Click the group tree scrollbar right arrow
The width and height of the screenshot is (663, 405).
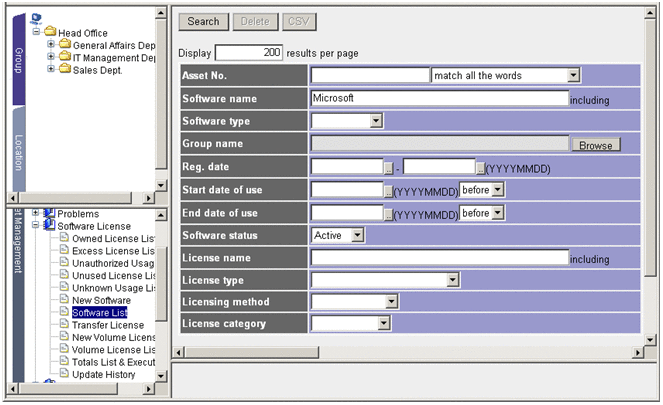tap(148, 197)
